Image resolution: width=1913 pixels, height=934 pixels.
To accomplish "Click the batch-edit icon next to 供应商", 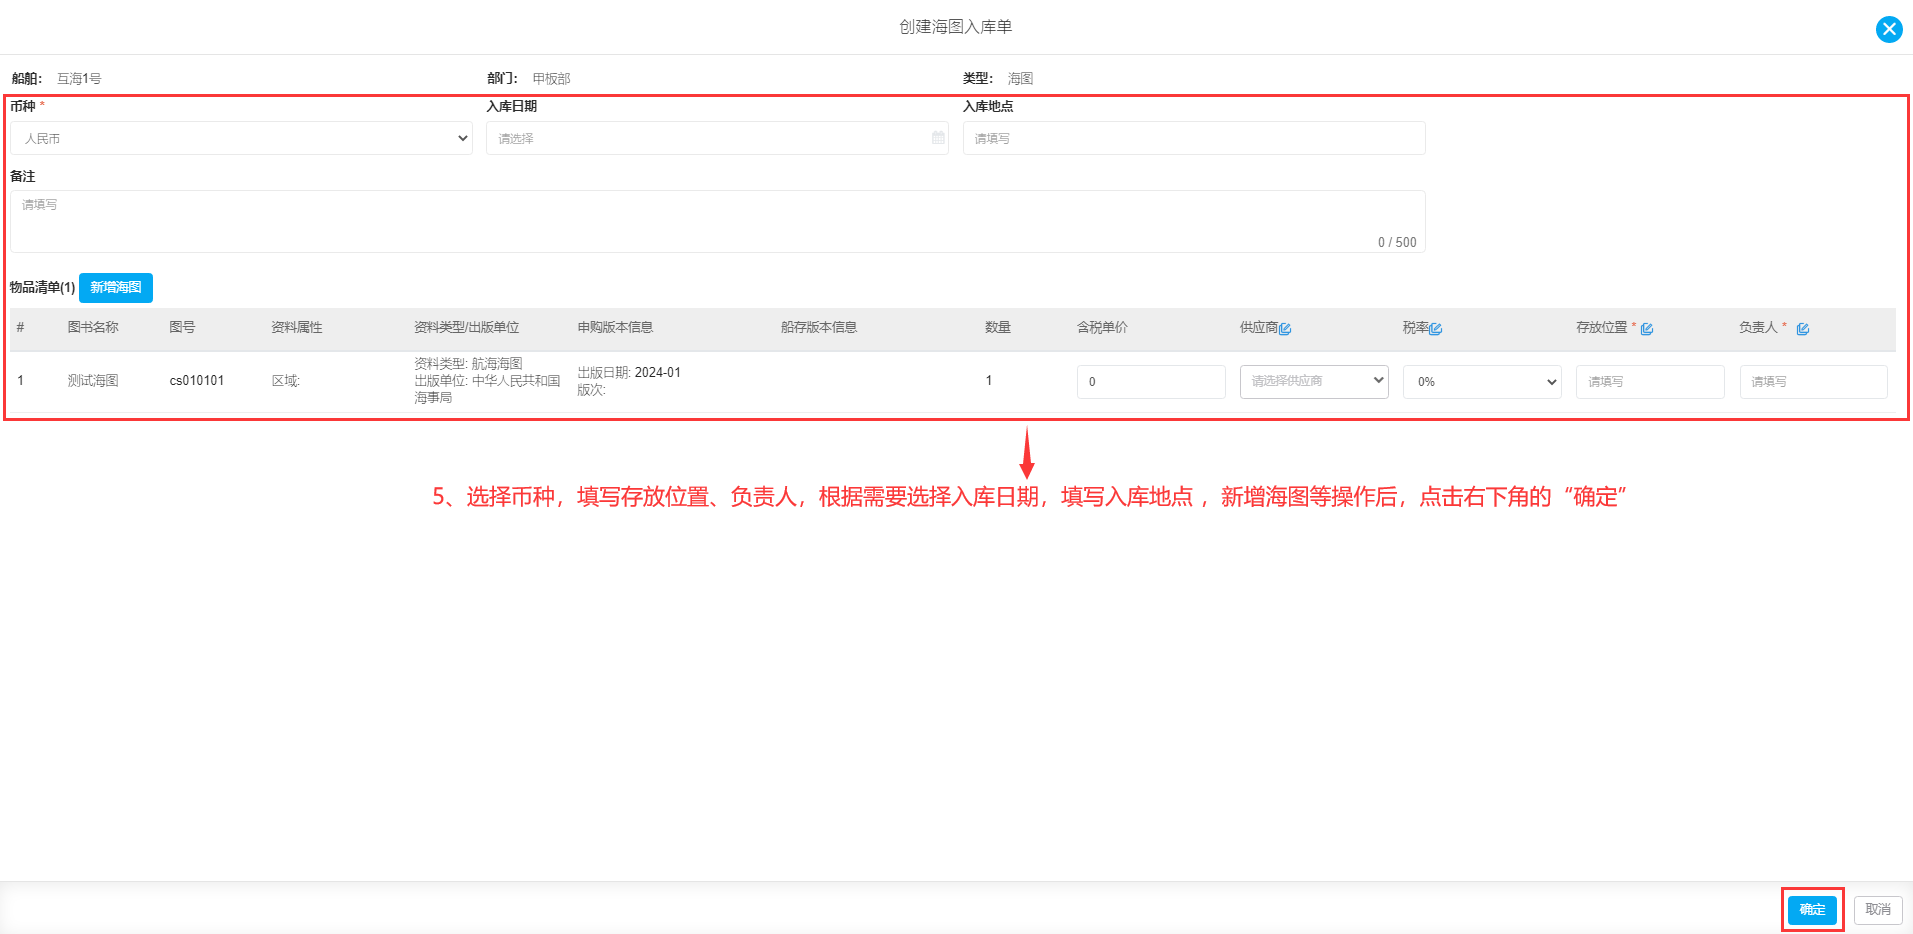I will coord(1285,329).
